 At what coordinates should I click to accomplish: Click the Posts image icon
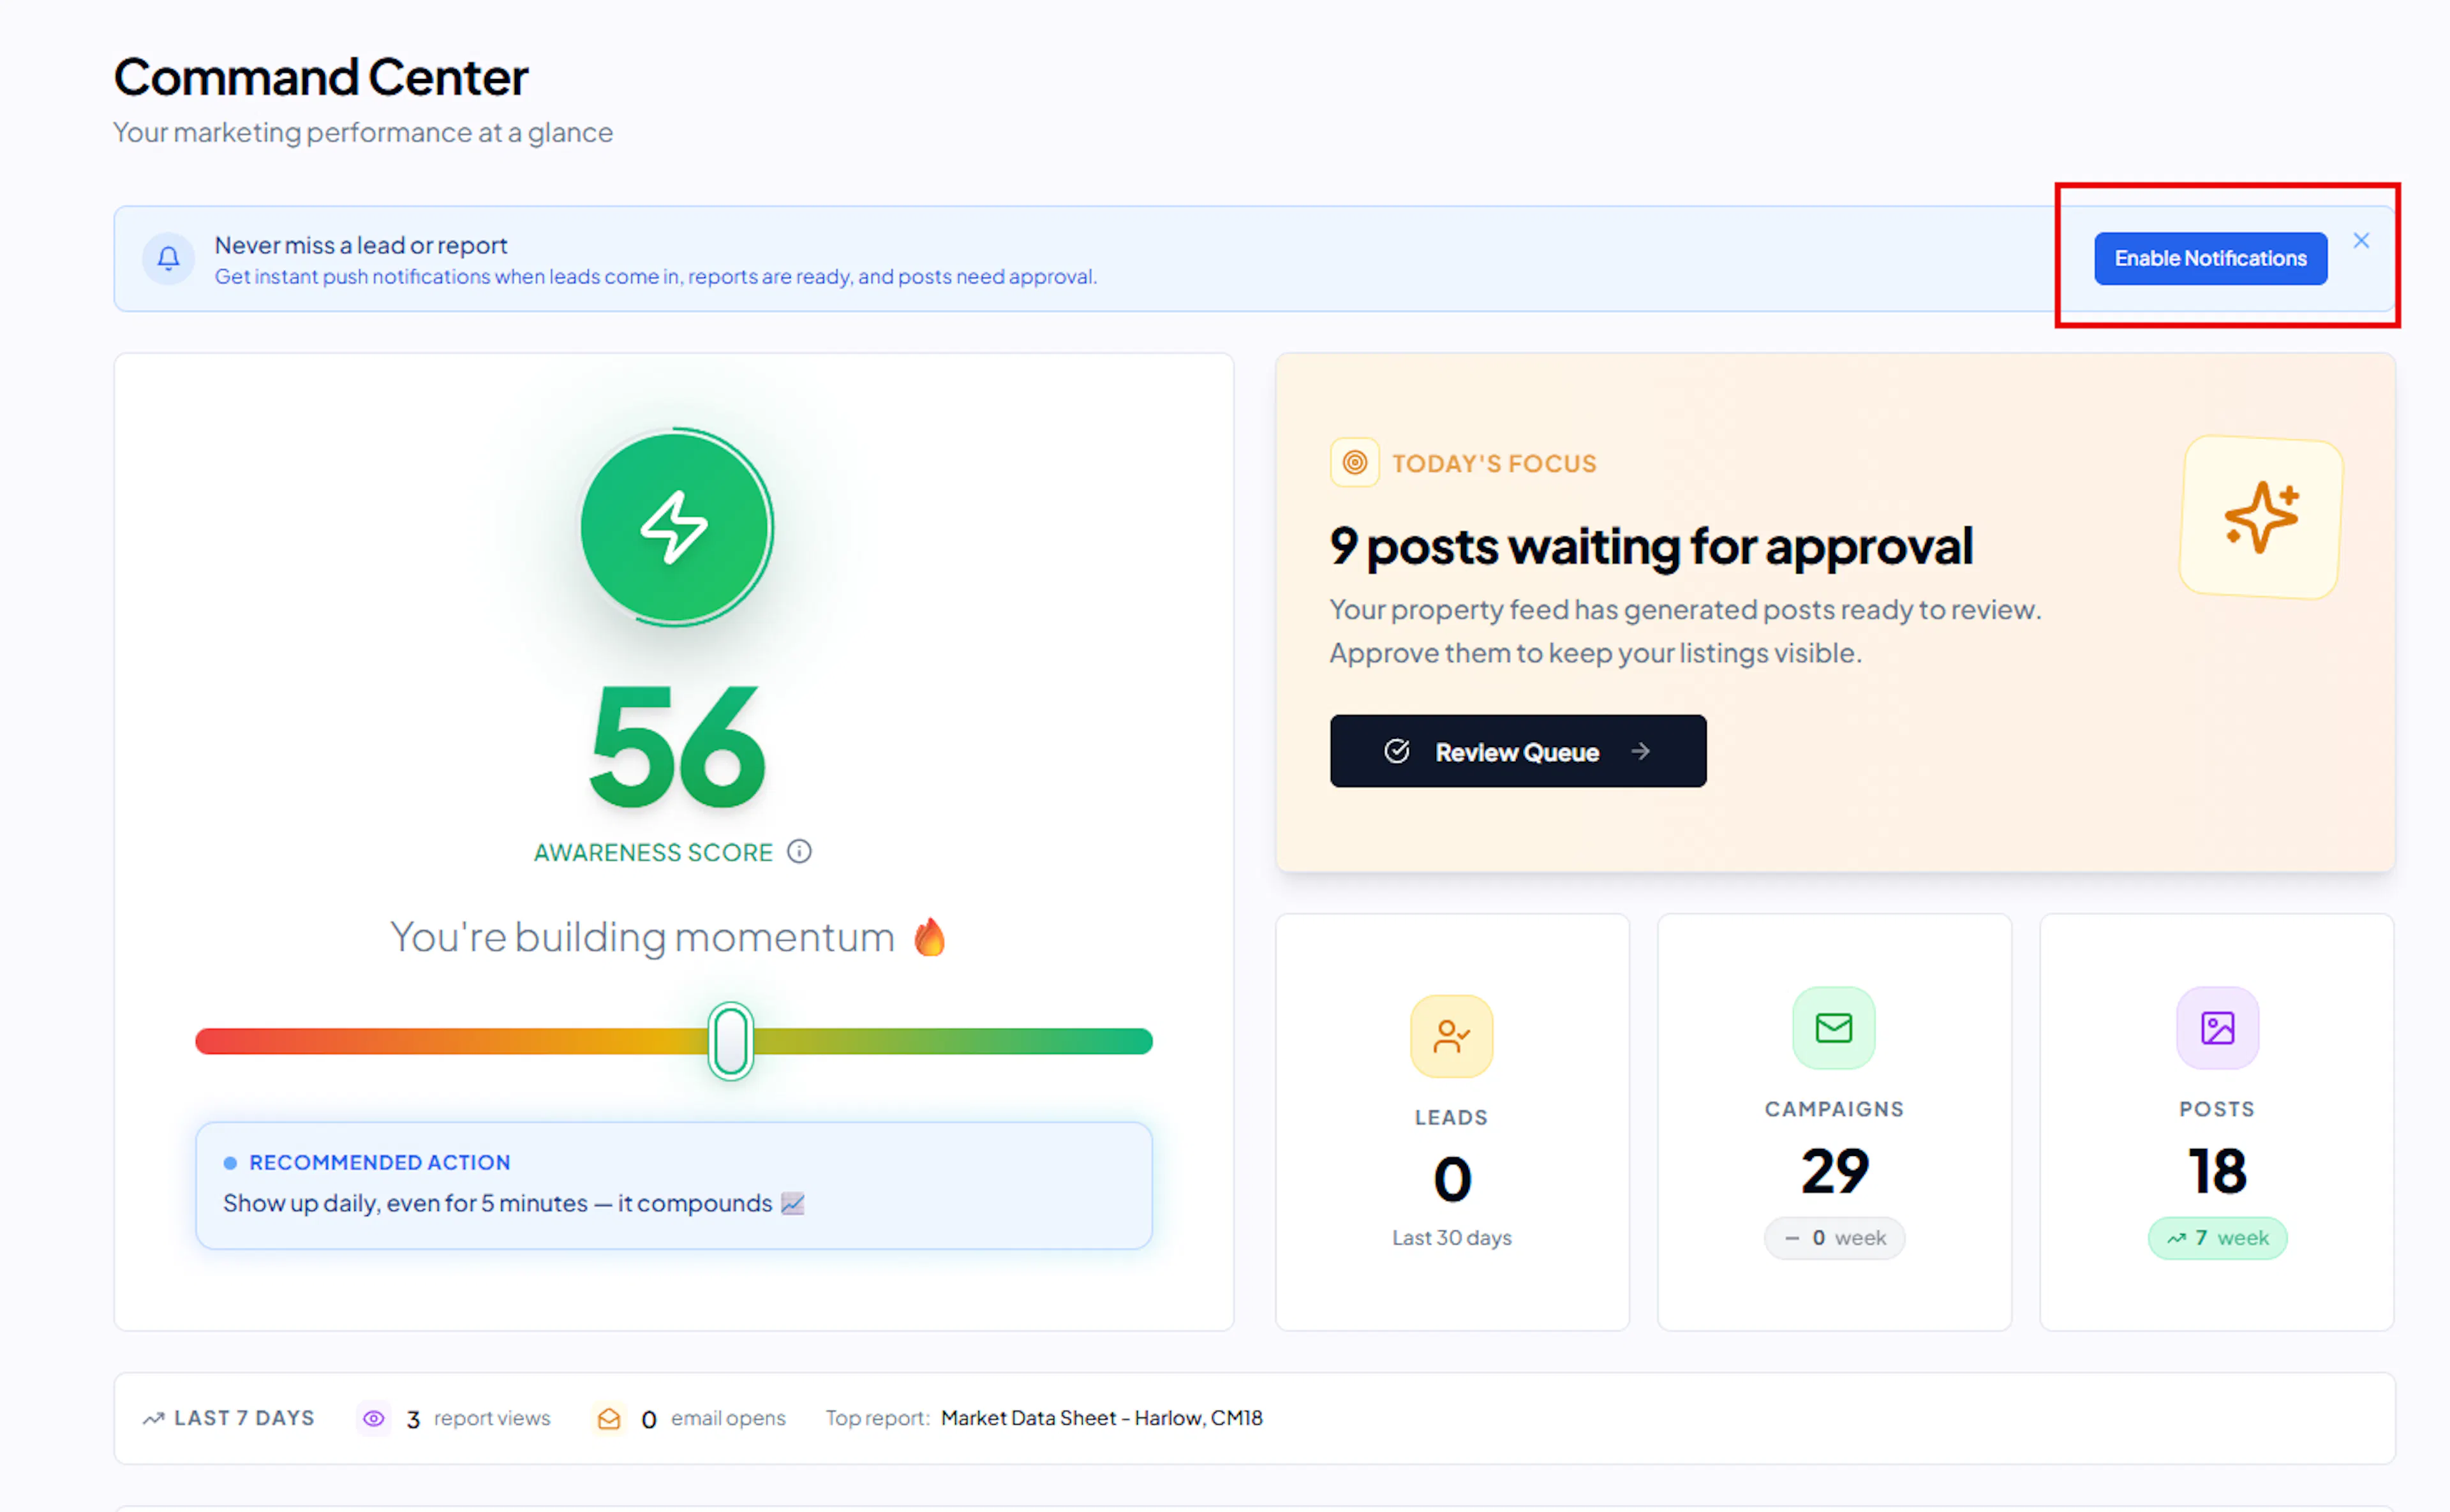[2217, 1028]
